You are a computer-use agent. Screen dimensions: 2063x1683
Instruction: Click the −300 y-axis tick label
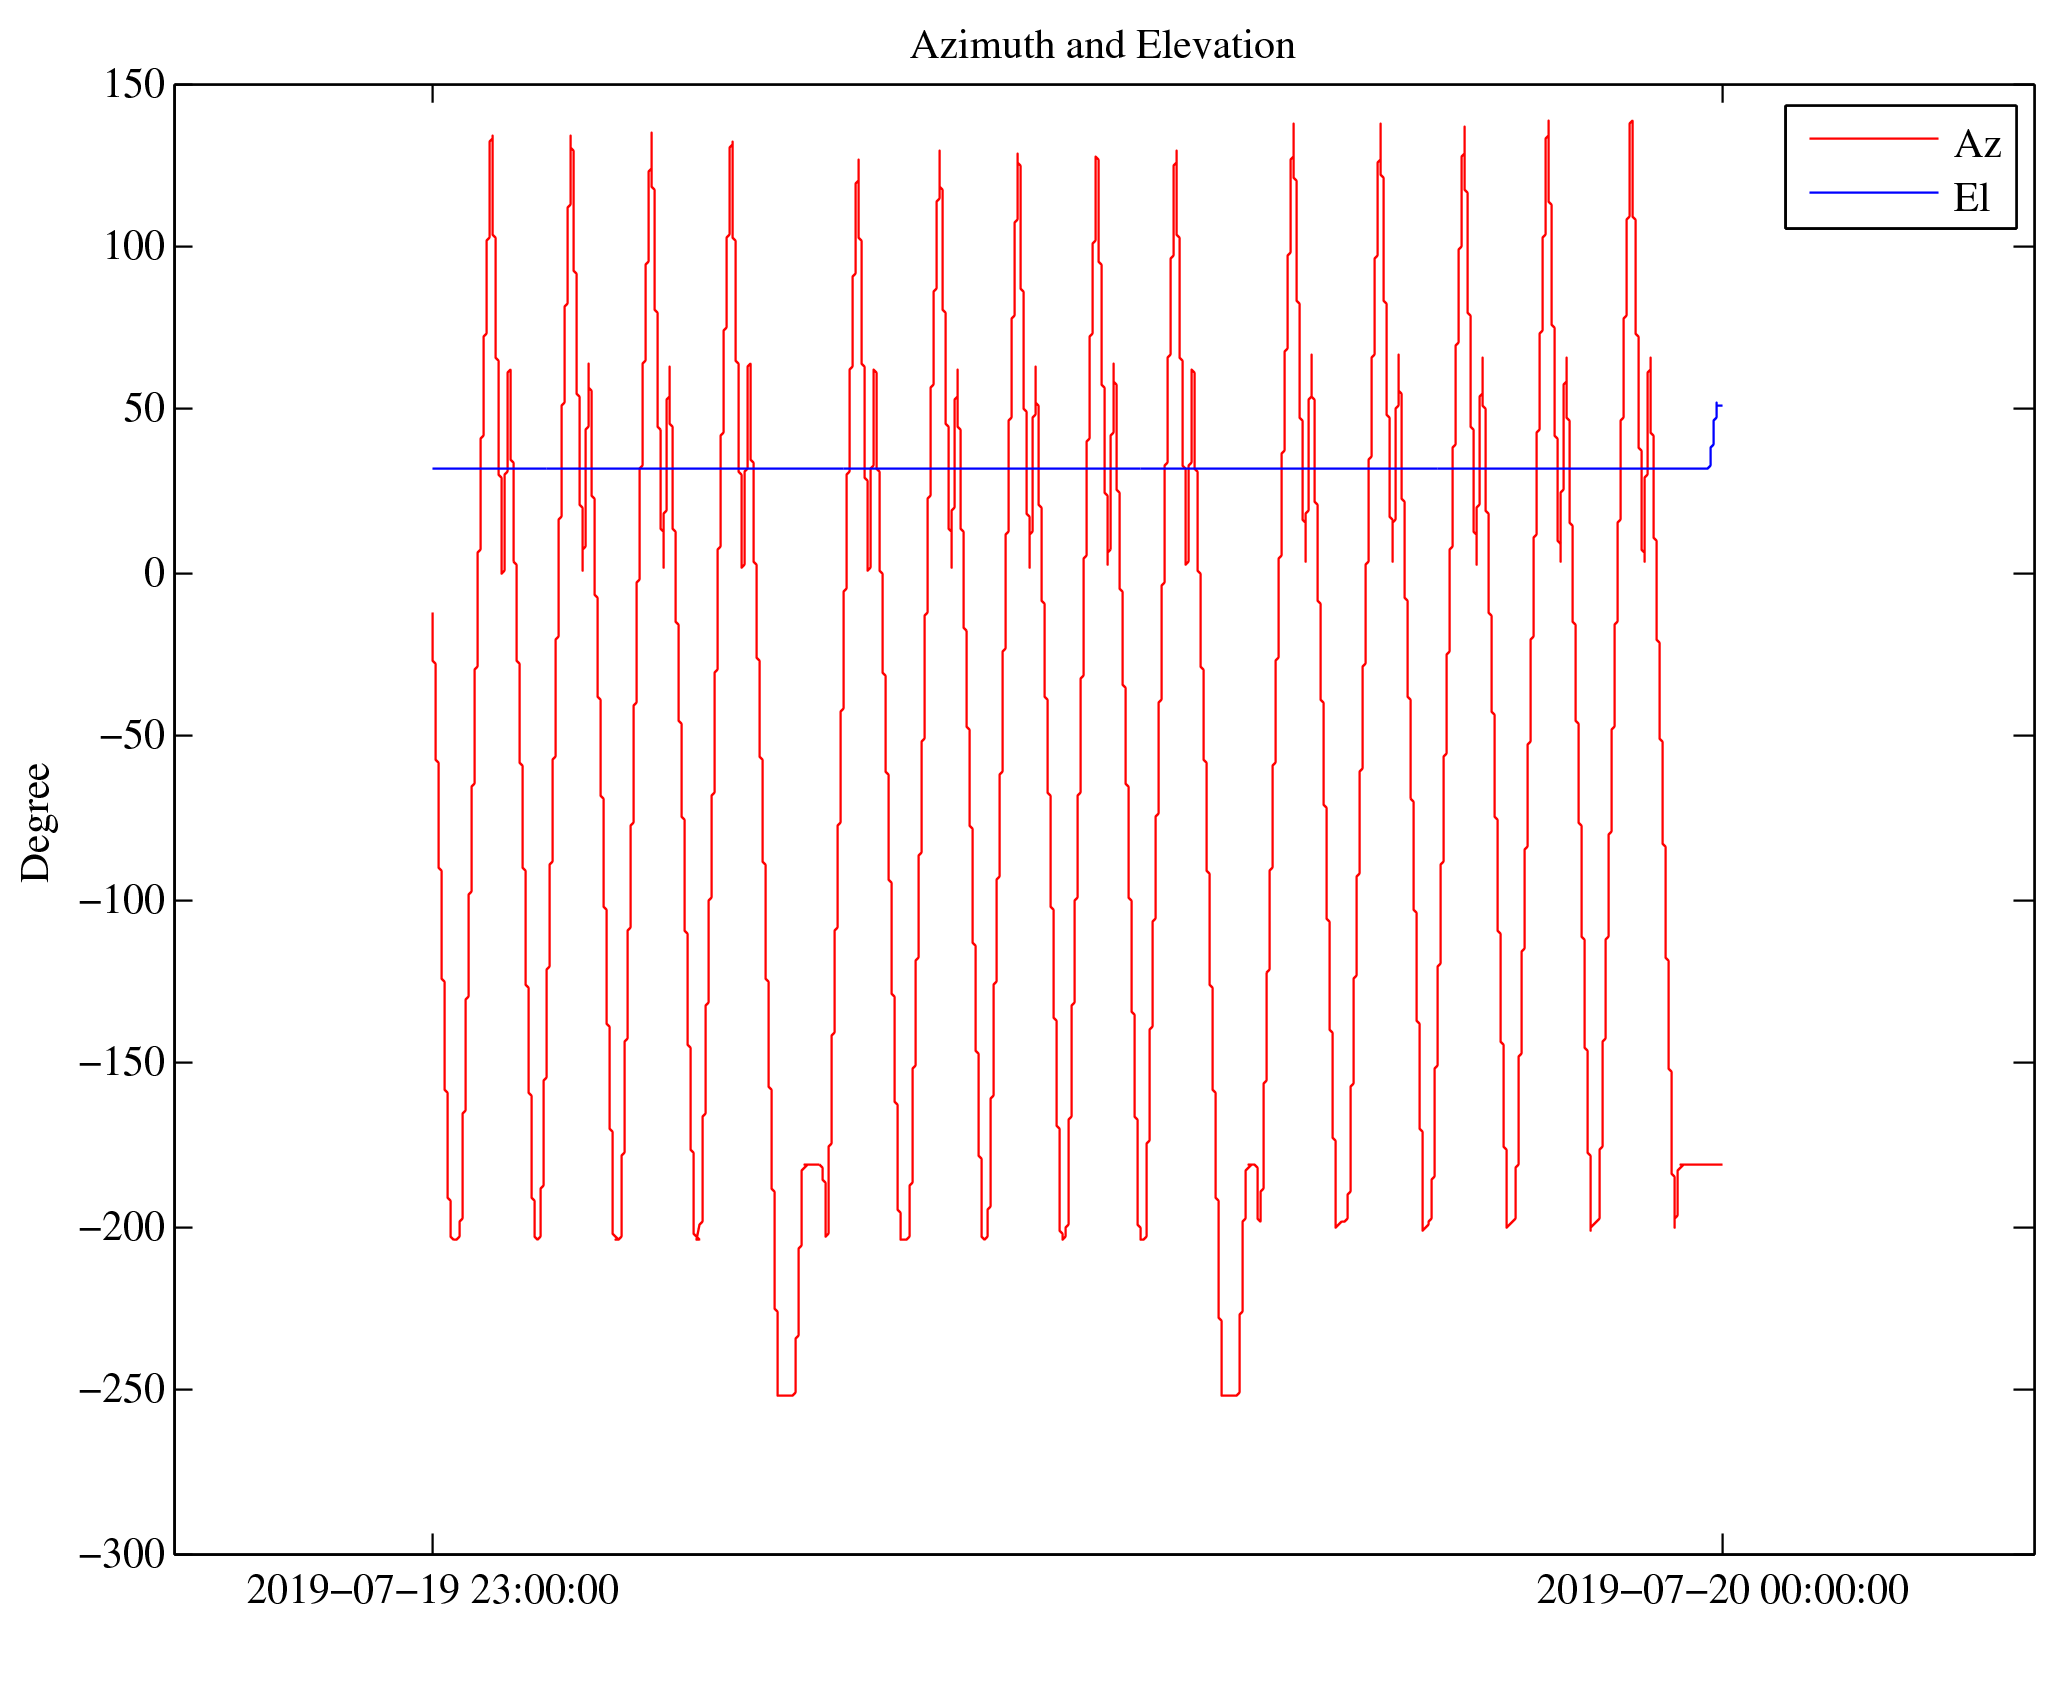[121, 1553]
